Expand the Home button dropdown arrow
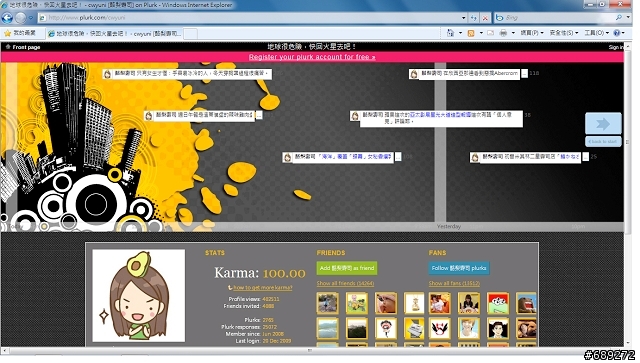Screen dimensions: 640x363 tap(460, 33)
